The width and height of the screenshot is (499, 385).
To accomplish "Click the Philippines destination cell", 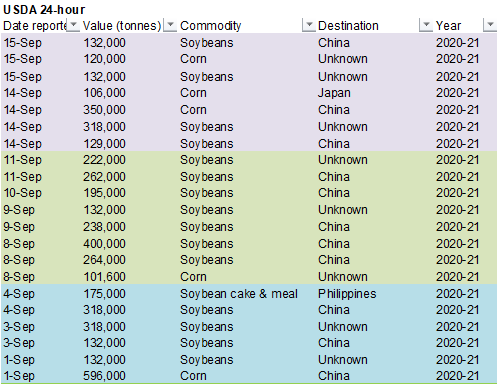I will click(x=347, y=294).
